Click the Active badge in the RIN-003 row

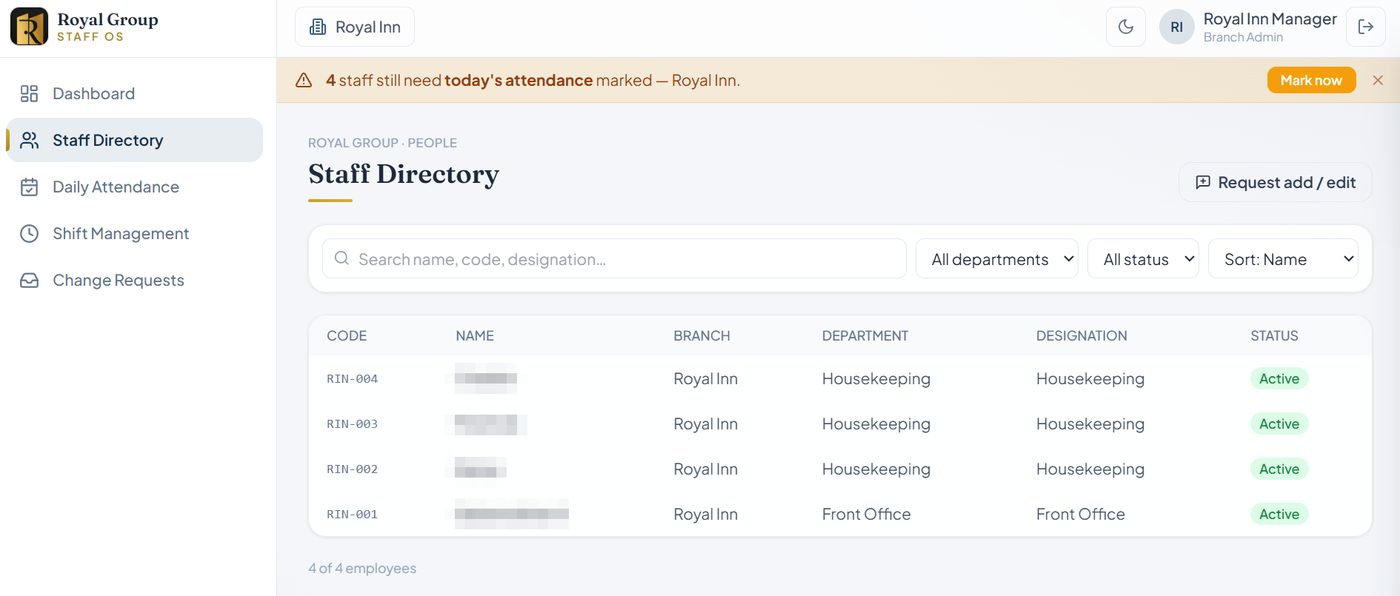[x=1279, y=424]
